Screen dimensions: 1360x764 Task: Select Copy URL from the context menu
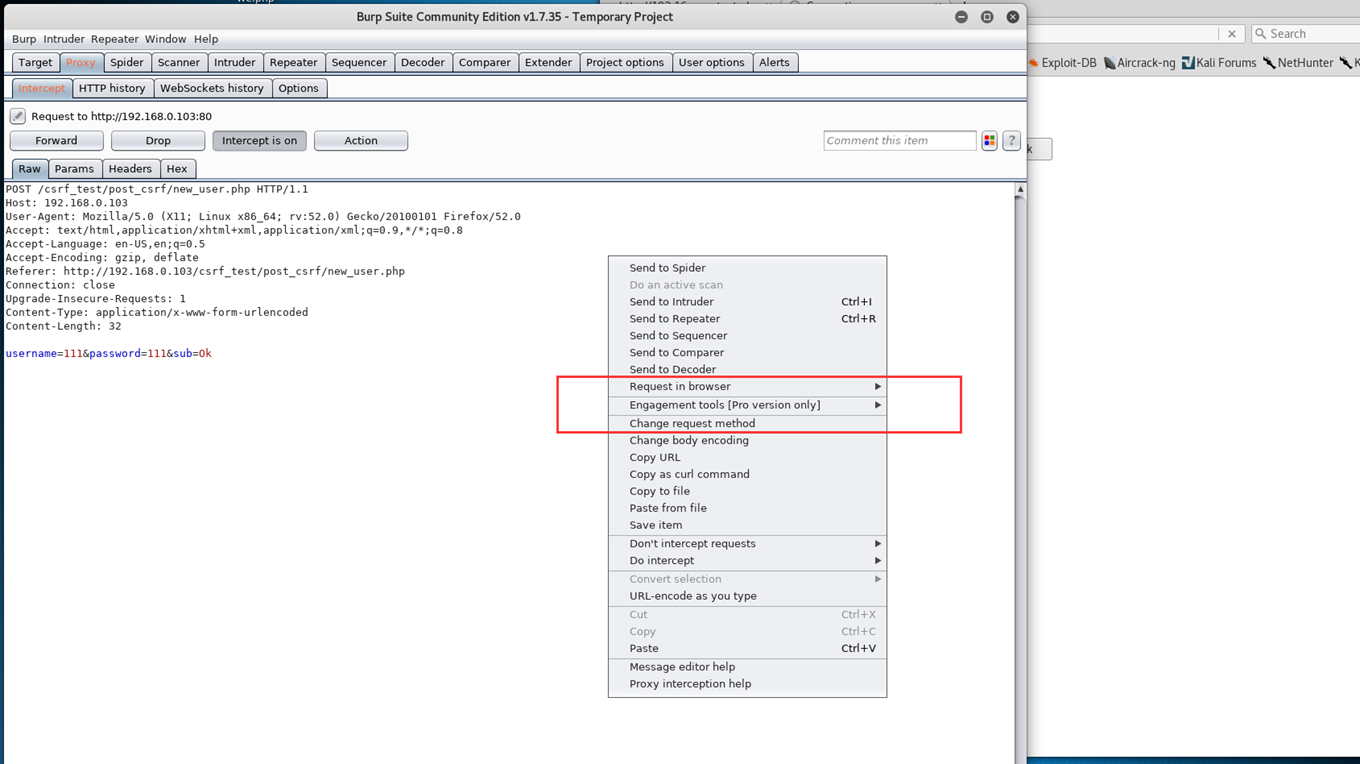coord(747,458)
